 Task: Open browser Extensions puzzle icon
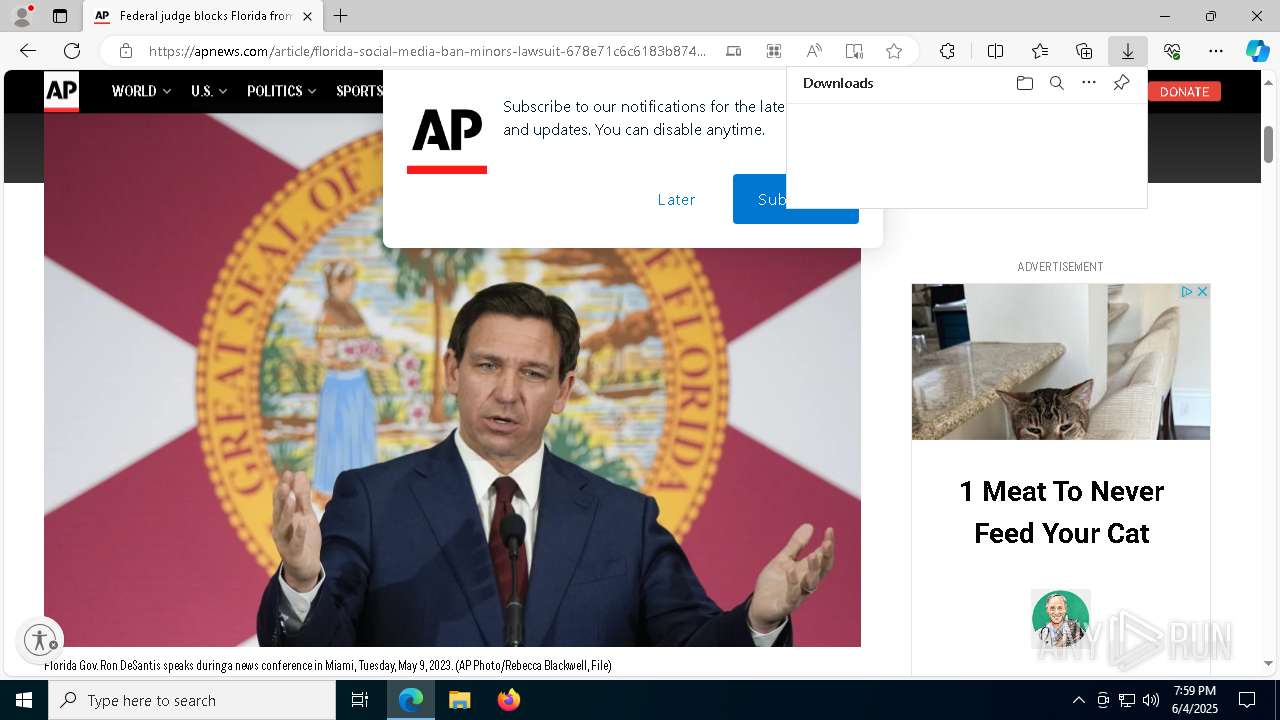pos(947,51)
